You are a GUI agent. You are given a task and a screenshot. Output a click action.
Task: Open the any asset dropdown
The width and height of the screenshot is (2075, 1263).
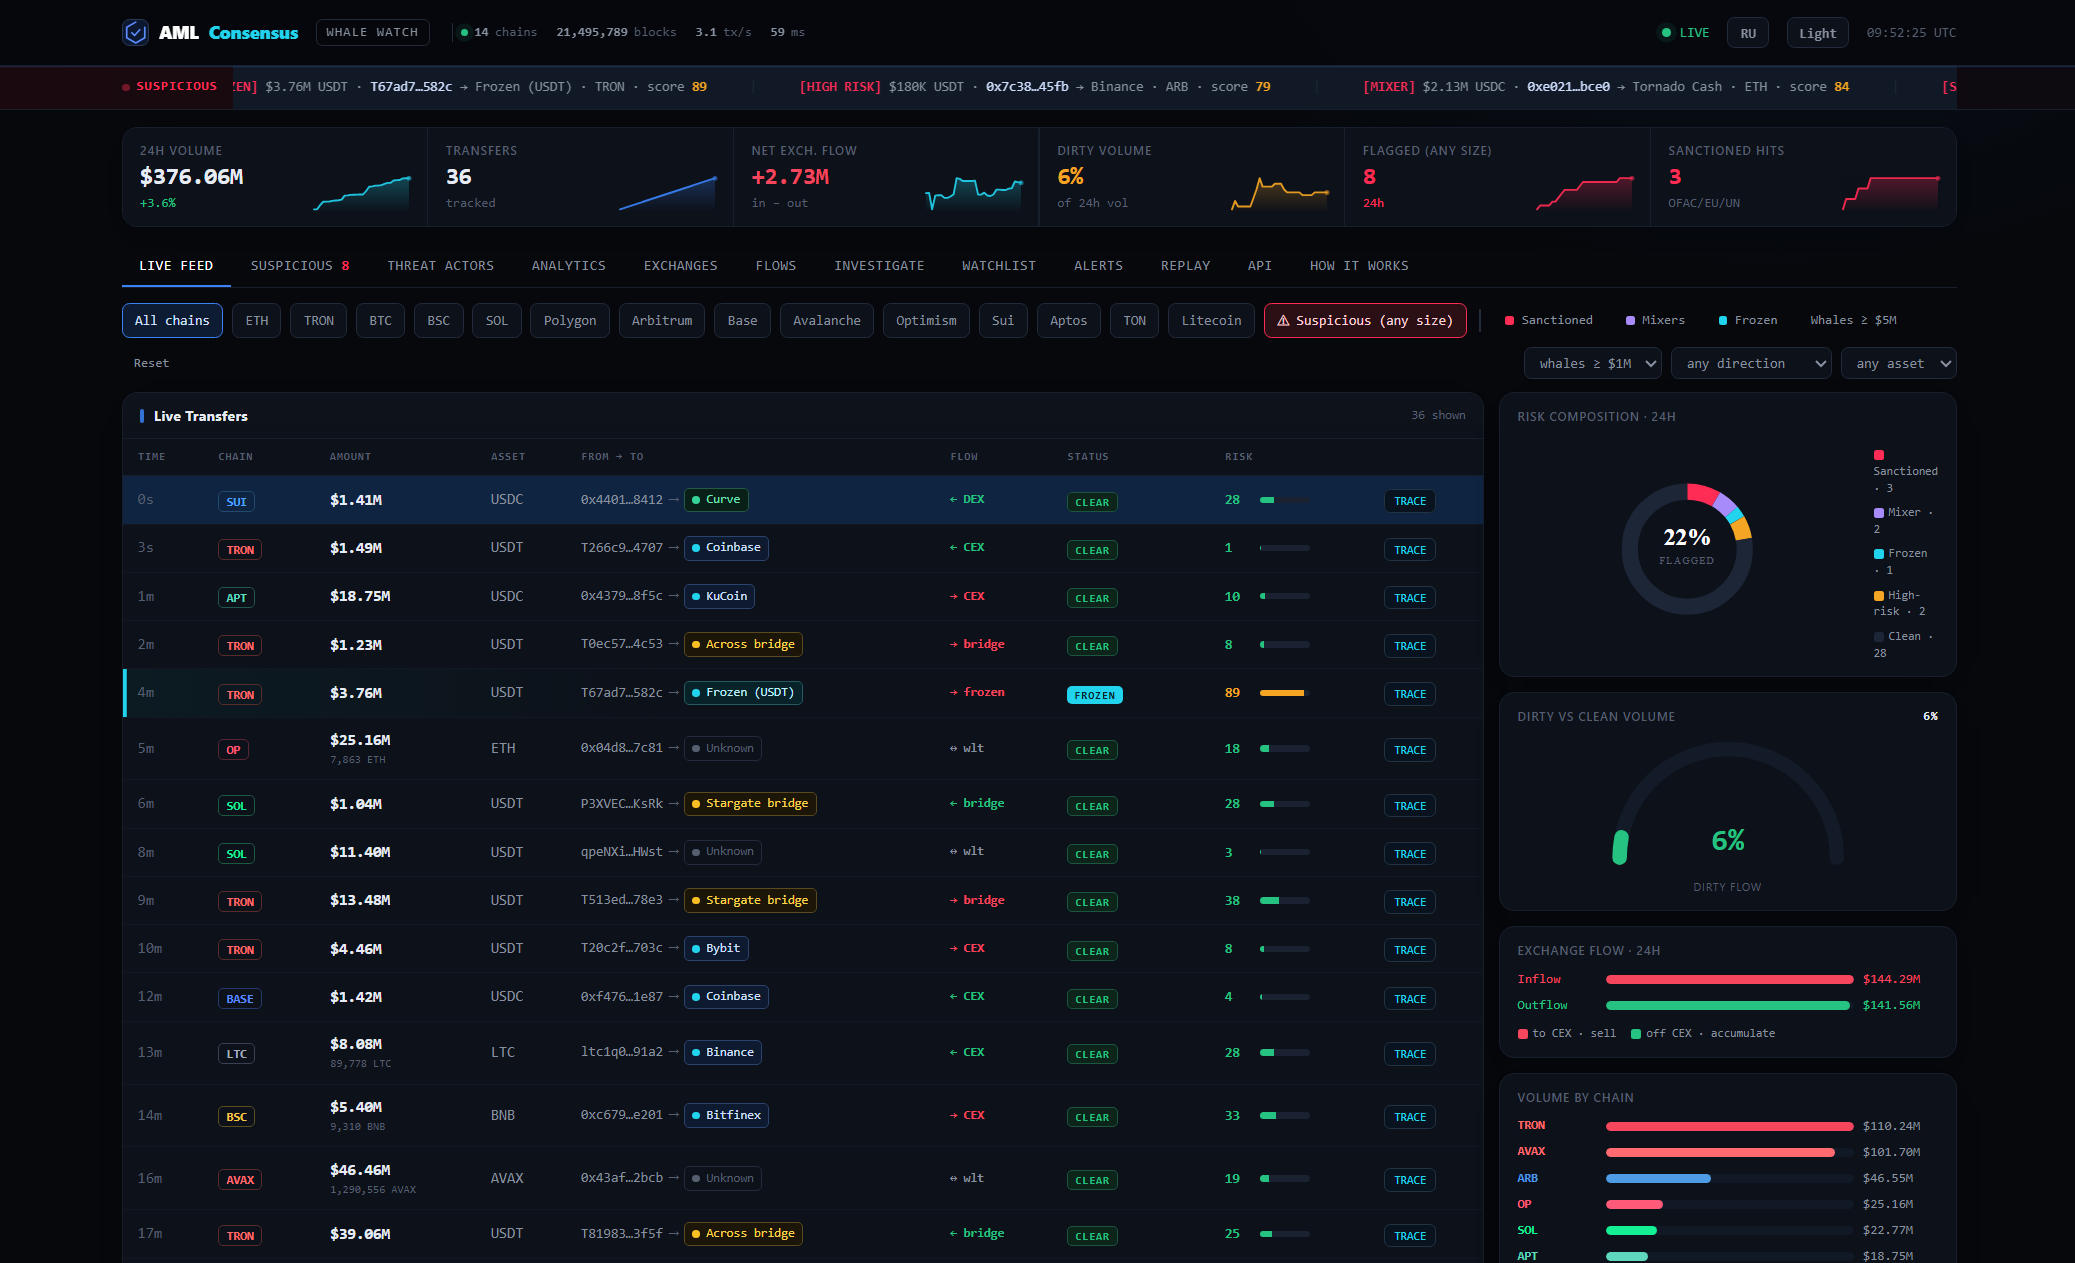point(1898,363)
